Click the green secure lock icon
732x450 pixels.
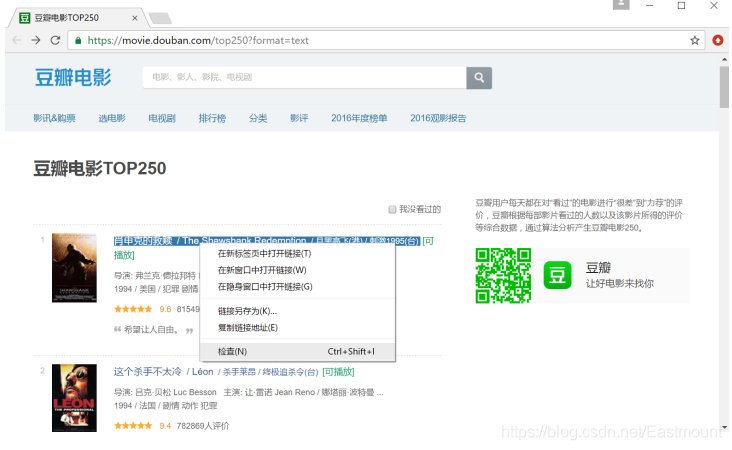tap(78, 41)
